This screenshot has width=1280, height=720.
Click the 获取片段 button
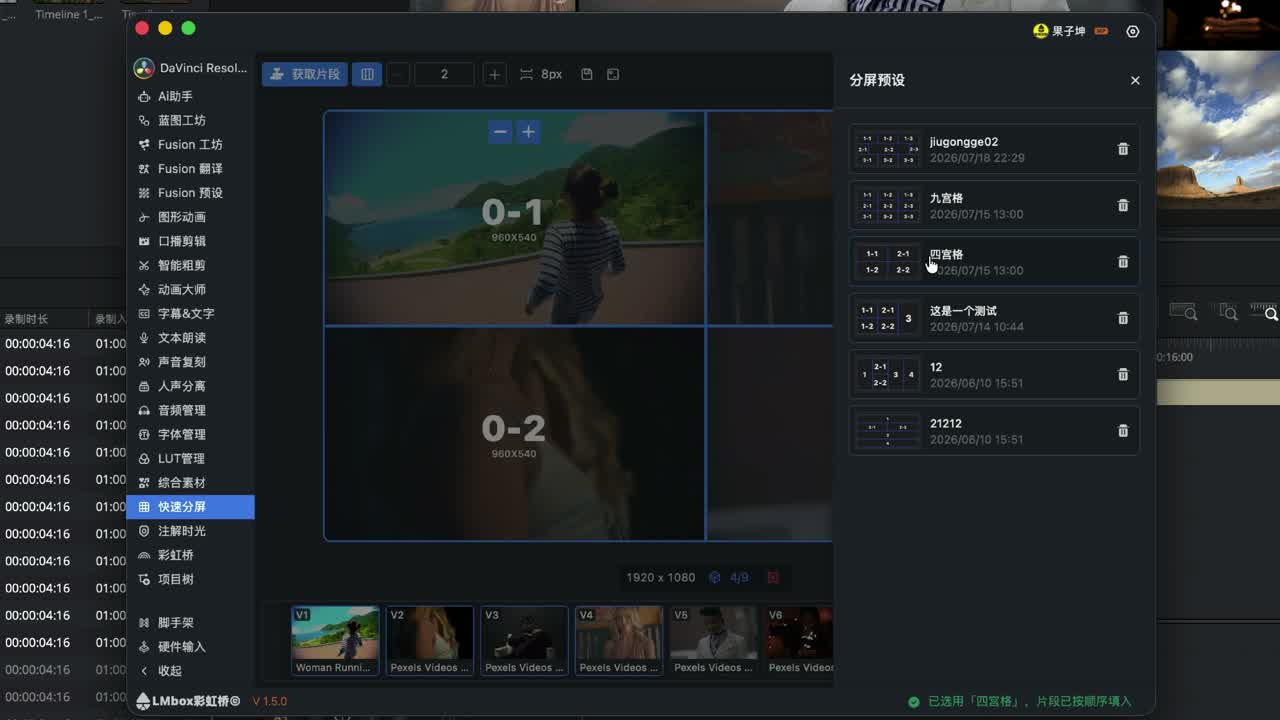305,74
